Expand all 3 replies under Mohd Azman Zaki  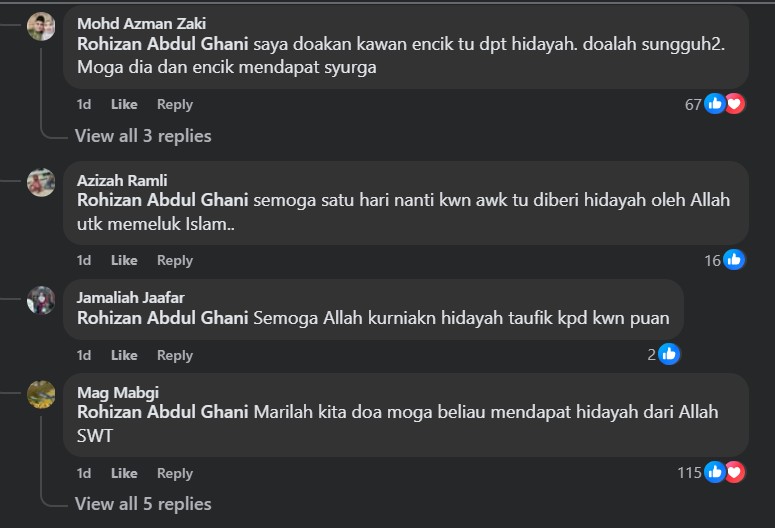143,136
